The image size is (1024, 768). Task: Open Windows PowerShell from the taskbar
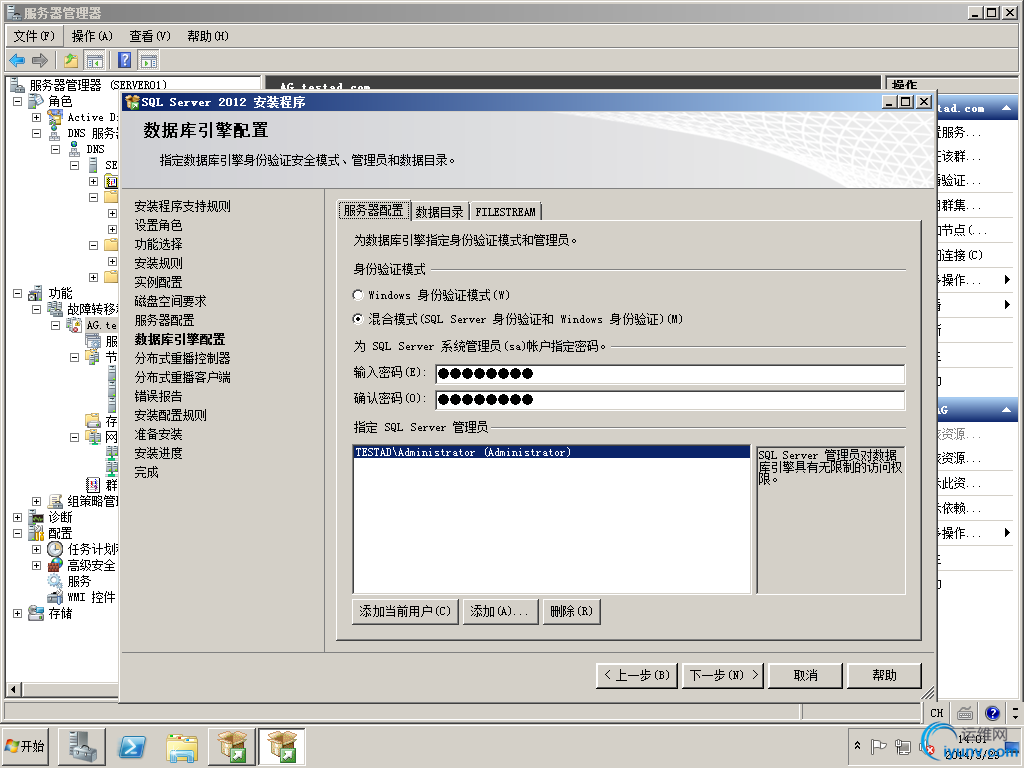130,746
